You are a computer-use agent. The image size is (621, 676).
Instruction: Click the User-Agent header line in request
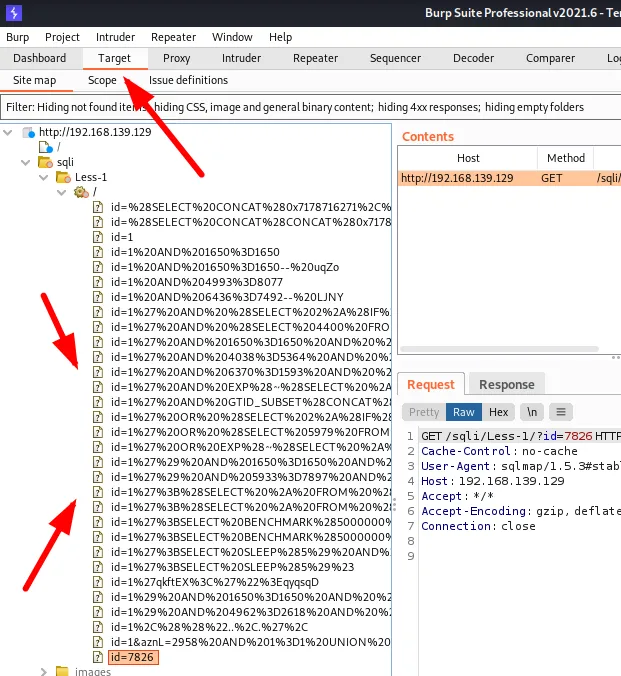tap(521, 466)
